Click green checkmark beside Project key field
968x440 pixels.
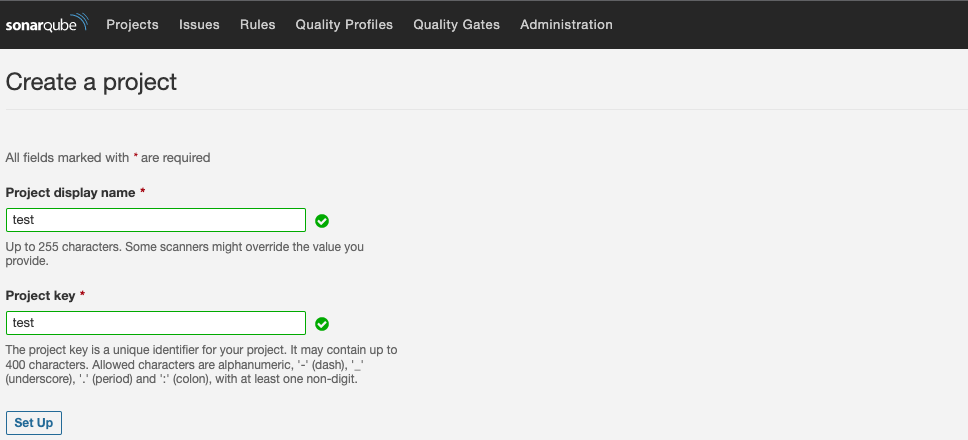pos(322,324)
